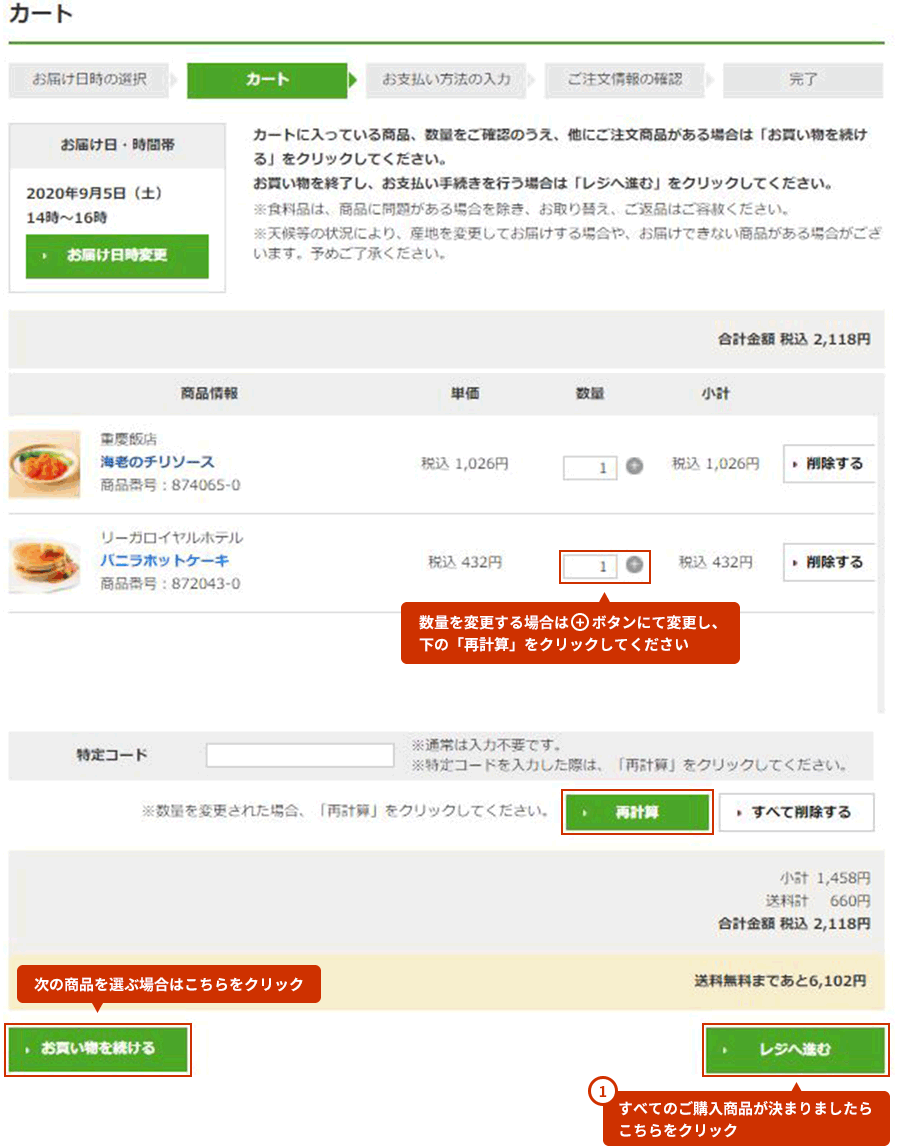
Task: Click the バニラホットケーキ product link
Action: [x=165, y=561]
